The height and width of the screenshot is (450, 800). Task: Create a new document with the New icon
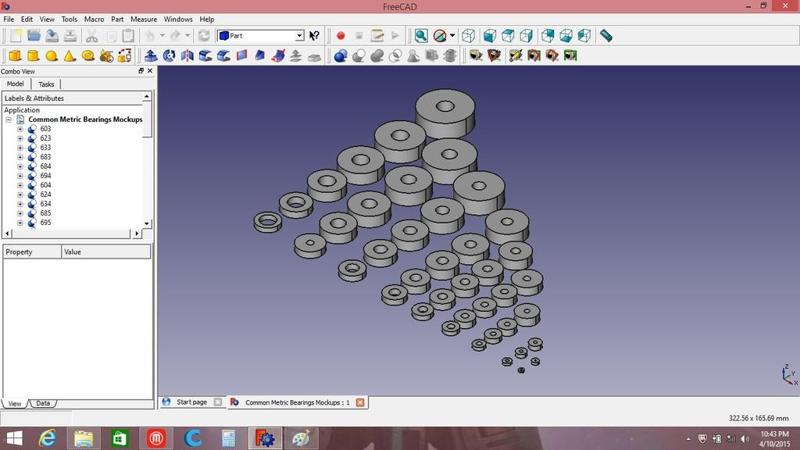click(x=16, y=36)
